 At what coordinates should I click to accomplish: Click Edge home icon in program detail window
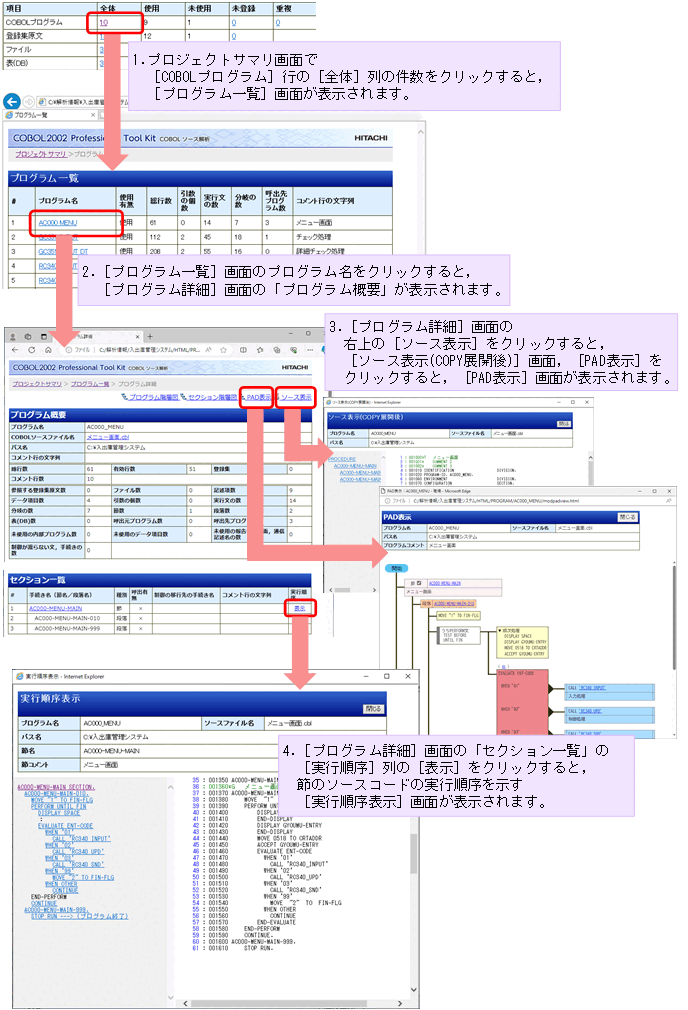pos(48,350)
